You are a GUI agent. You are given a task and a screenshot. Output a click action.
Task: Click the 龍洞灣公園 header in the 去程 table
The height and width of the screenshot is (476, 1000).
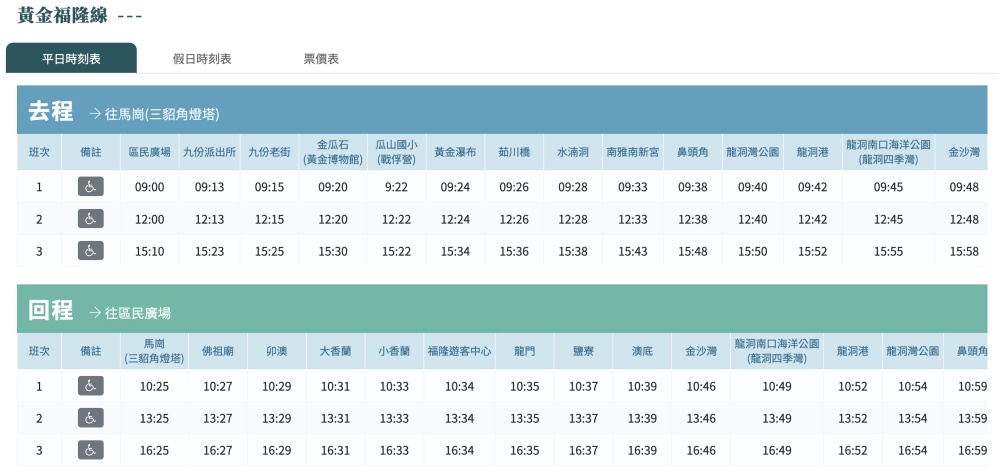[x=753, y=152]
